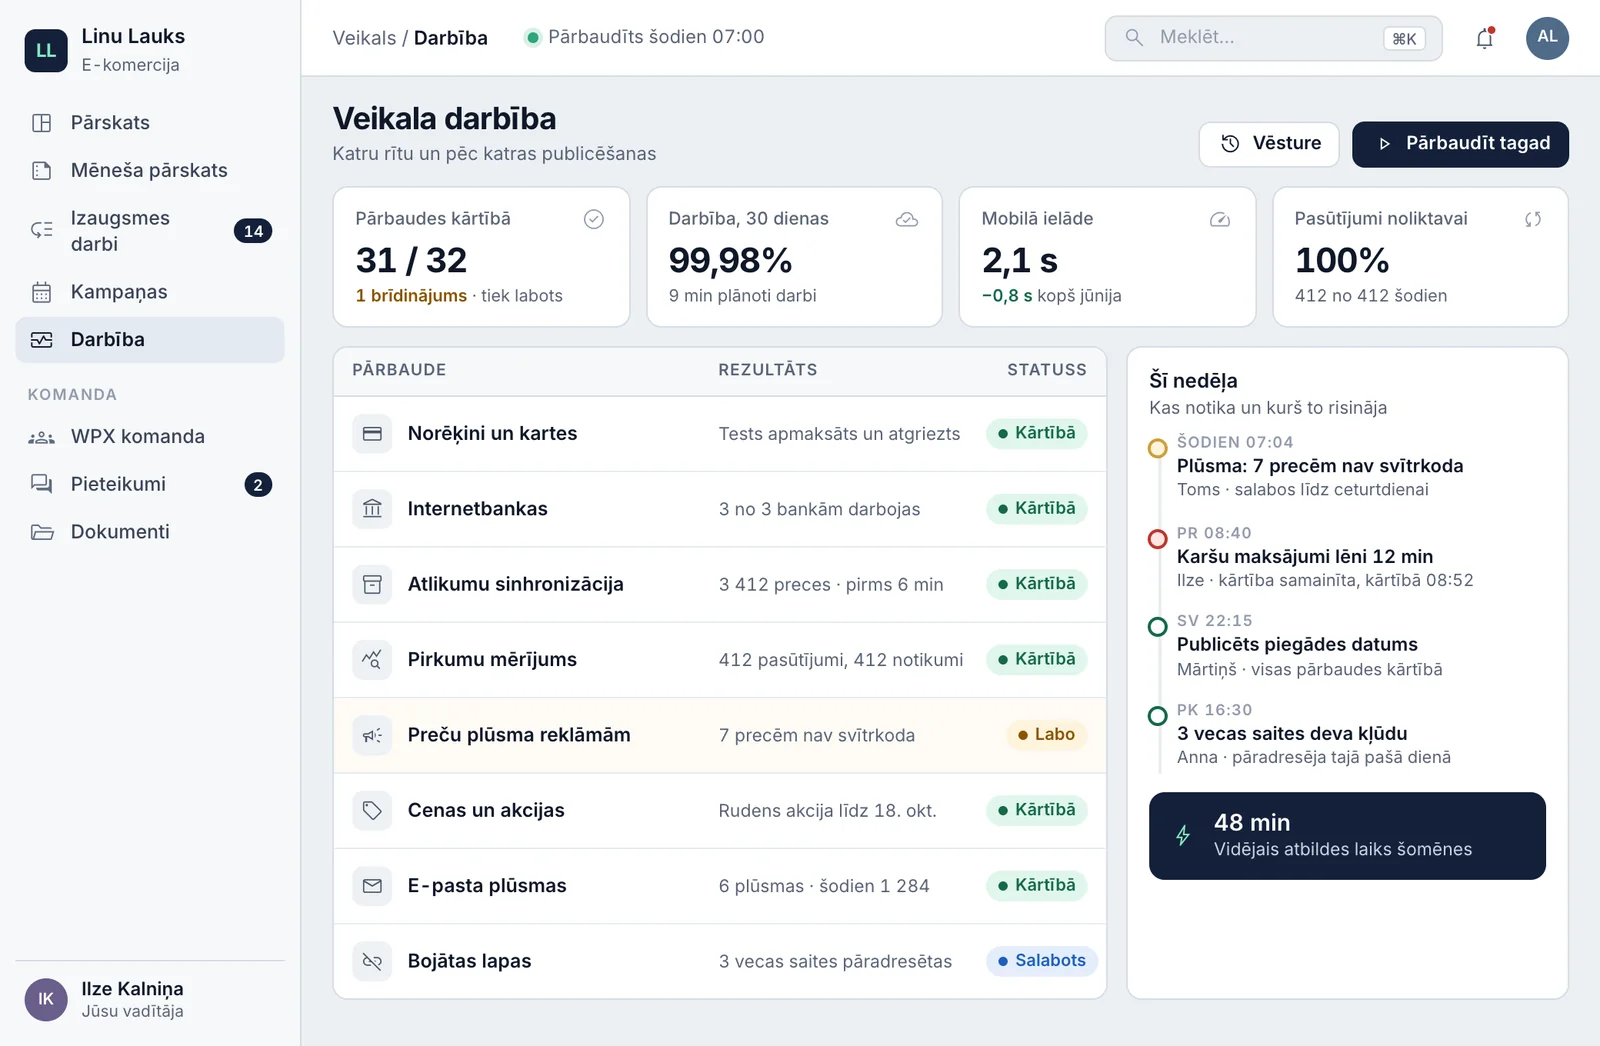Click the 48 min average response card
1600x1046 pixels.
coord(1347,836)
